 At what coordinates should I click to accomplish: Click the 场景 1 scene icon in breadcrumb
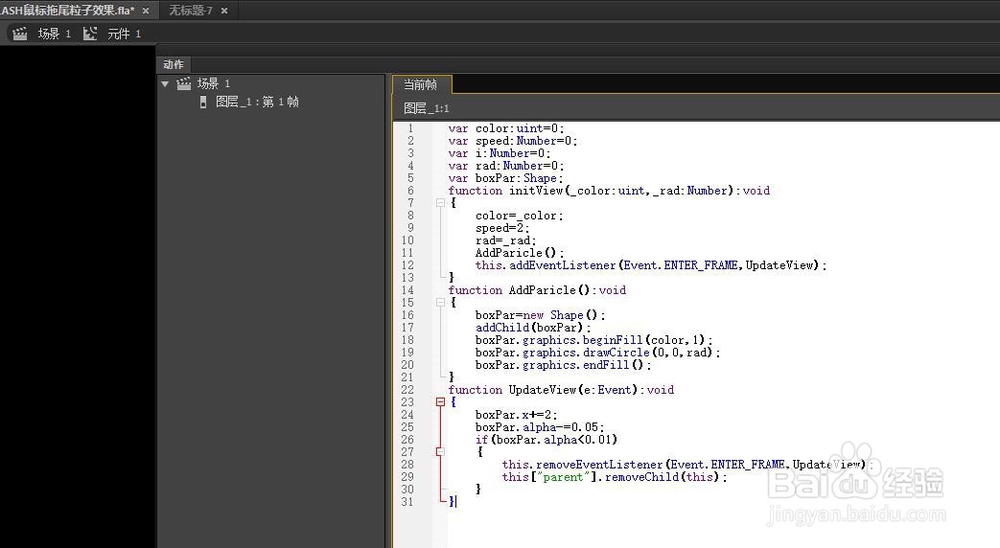(20, 34)
